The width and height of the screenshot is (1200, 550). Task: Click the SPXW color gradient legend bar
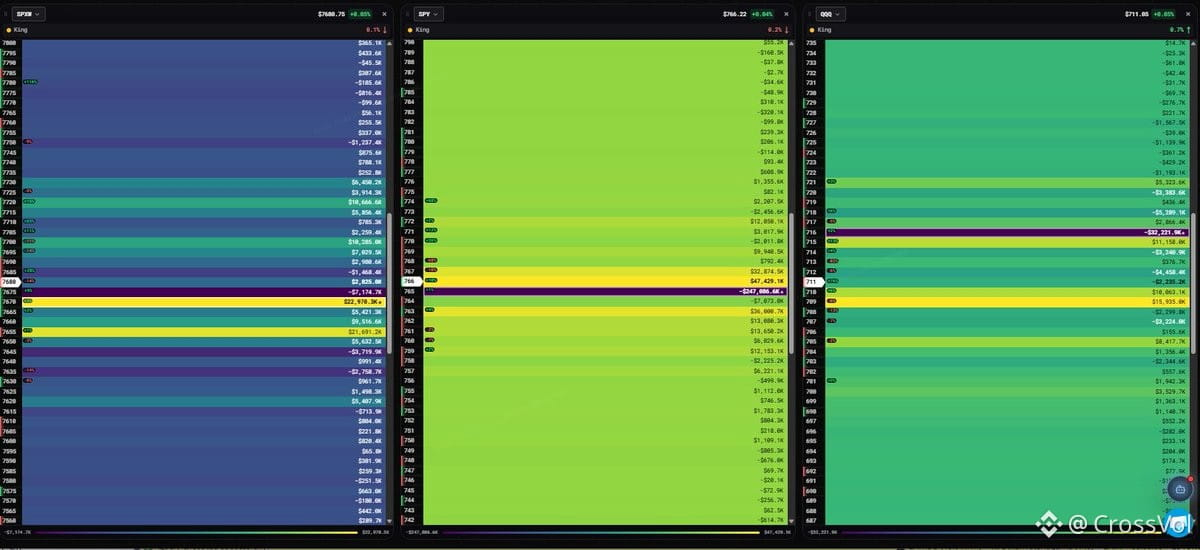coord(196,531)
